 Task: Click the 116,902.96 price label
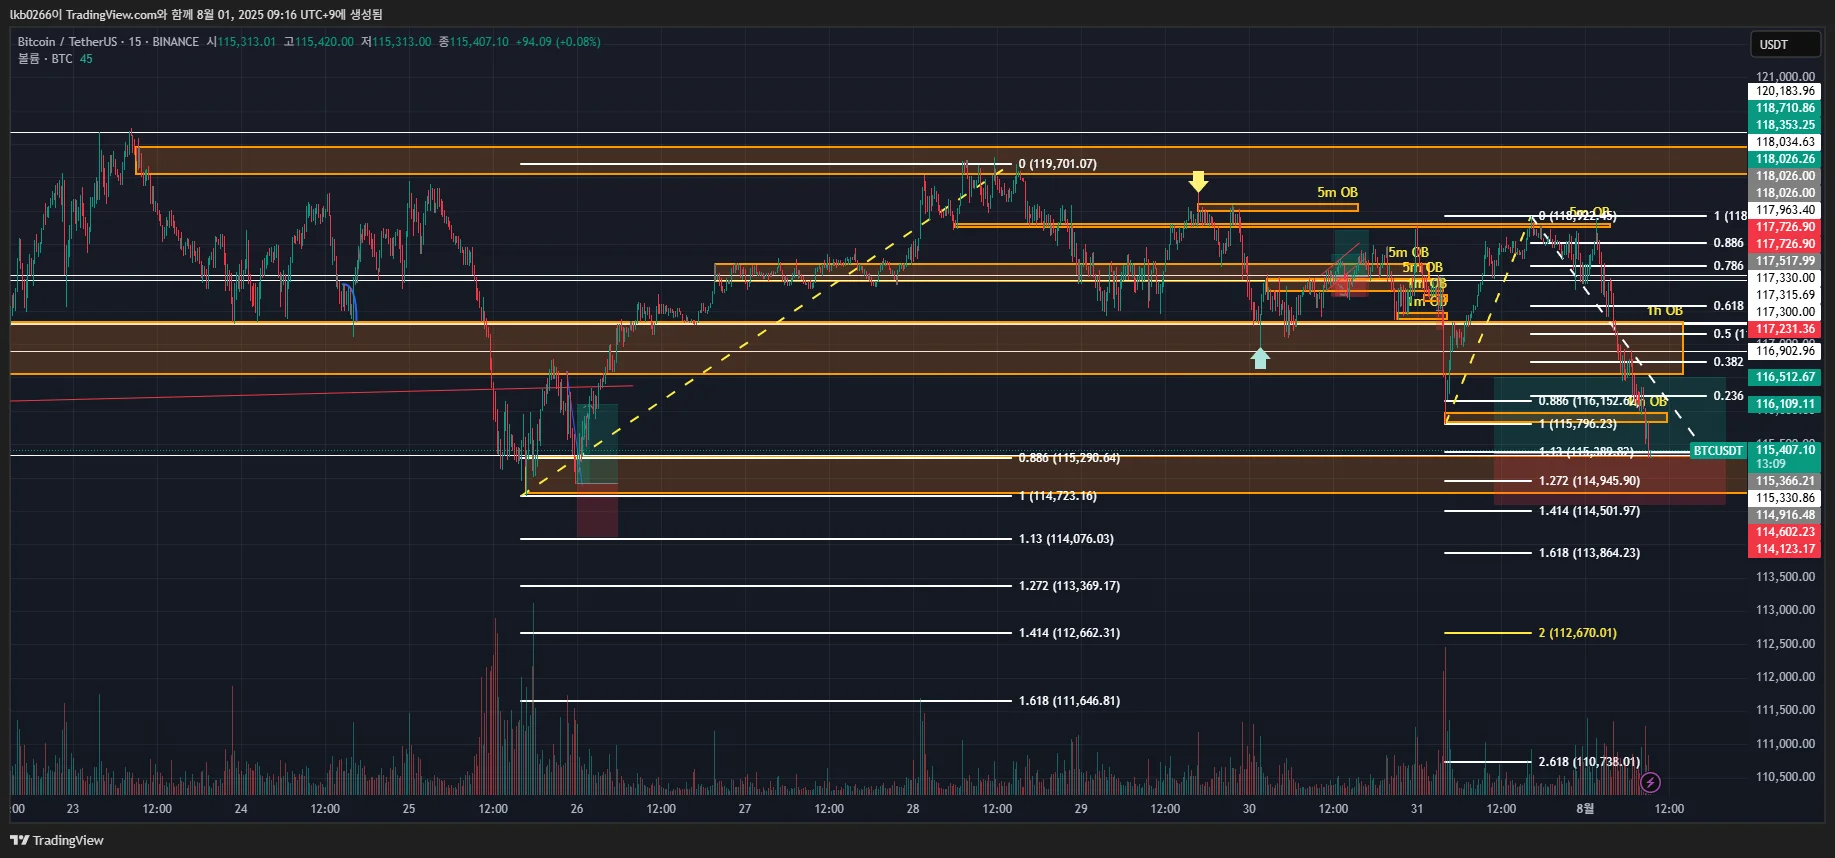(1785, 351)
